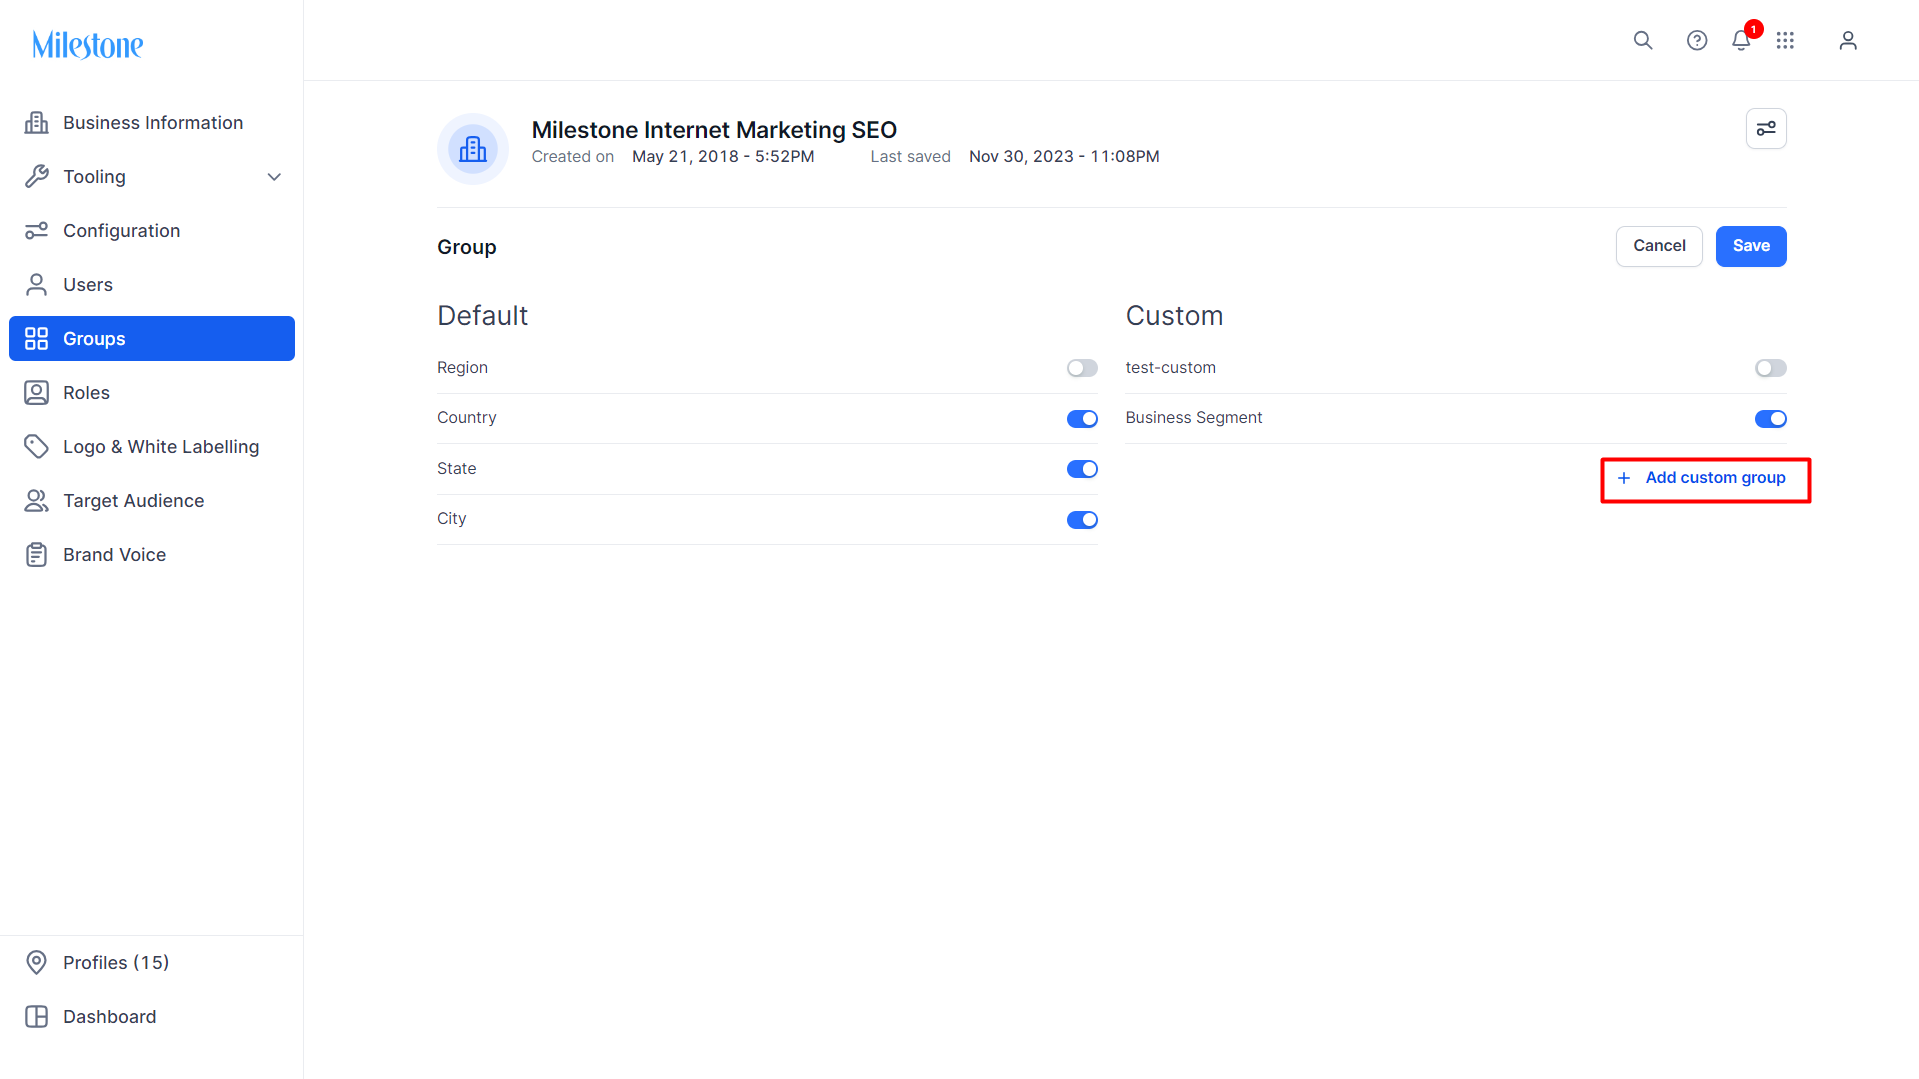The height and width of the screenshot is (1079, 1919).
Task: Go to Target Audience
Action: (152, 501)
